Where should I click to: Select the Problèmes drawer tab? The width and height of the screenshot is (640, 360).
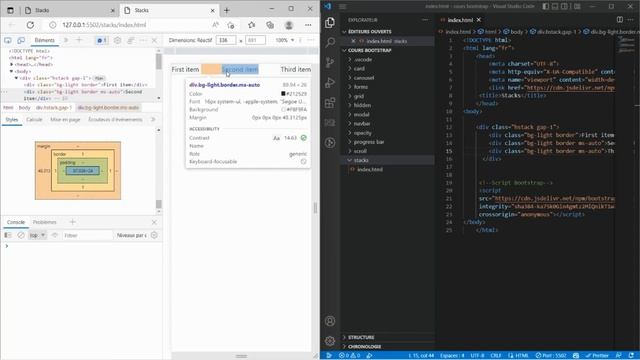(x=44, y=222)
